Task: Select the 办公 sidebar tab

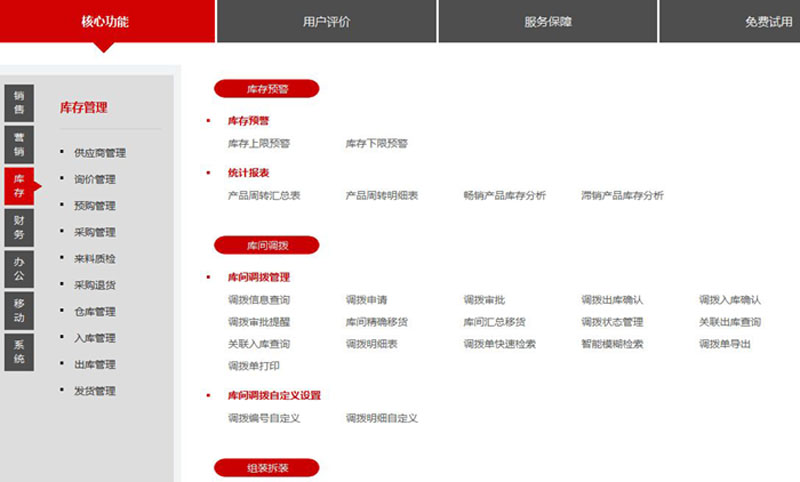Action: click(x=19, y=268)
